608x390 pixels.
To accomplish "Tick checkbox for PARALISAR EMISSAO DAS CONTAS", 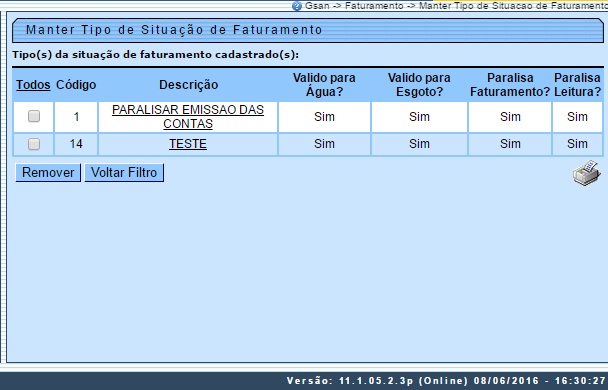I will [34, 116].
